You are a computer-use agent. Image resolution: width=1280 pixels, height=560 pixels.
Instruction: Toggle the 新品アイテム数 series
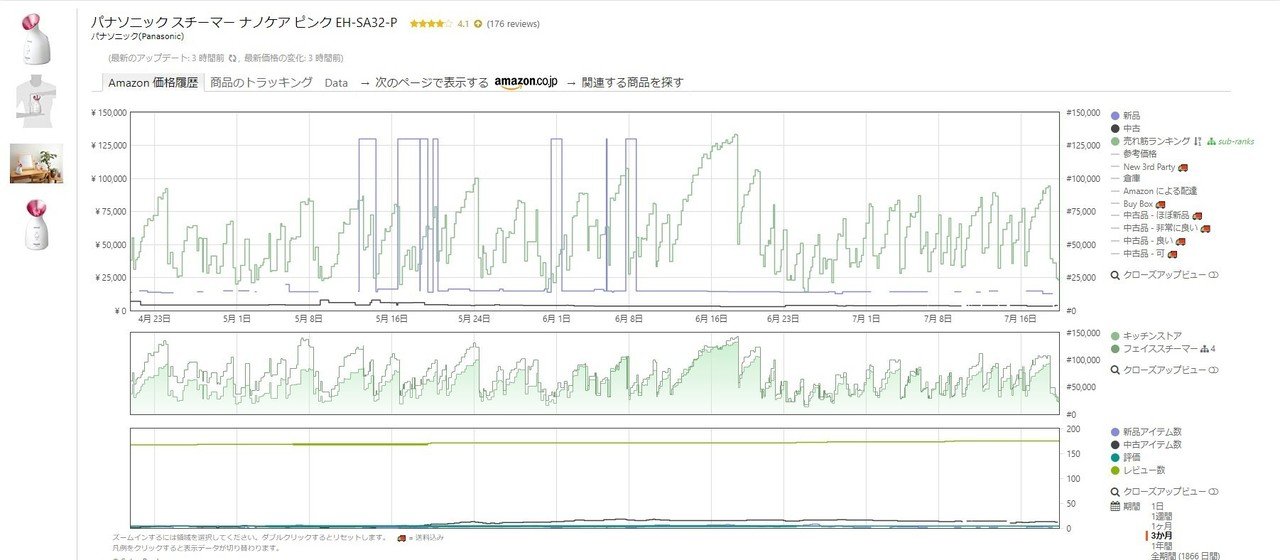(x=1146, y=432)
